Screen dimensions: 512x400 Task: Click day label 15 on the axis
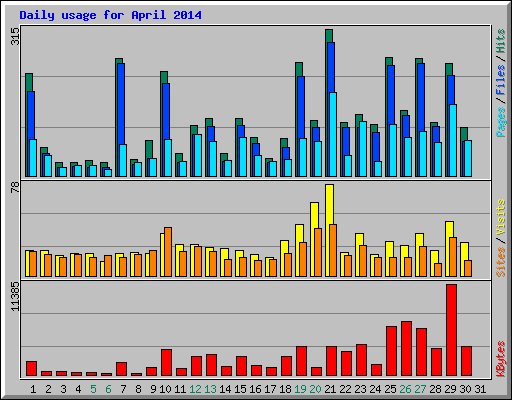240,389
